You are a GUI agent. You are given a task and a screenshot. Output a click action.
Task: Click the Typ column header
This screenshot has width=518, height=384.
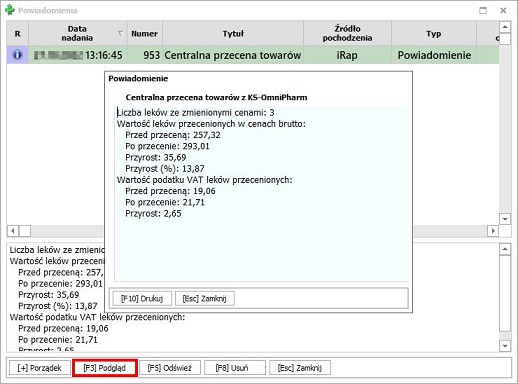click(x=434, y=33)
